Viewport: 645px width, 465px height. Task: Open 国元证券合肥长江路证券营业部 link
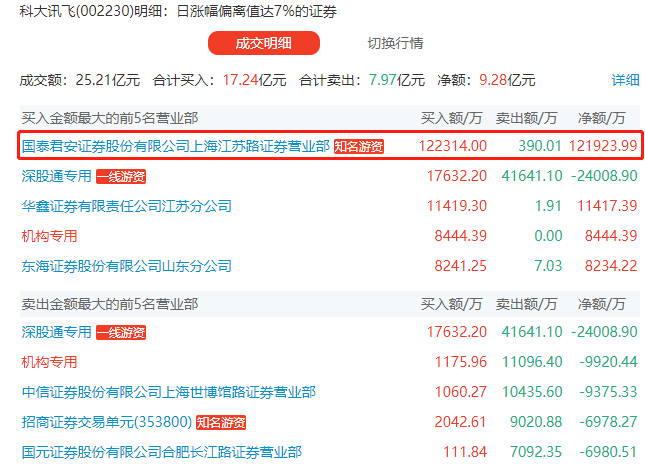[162, 452]
